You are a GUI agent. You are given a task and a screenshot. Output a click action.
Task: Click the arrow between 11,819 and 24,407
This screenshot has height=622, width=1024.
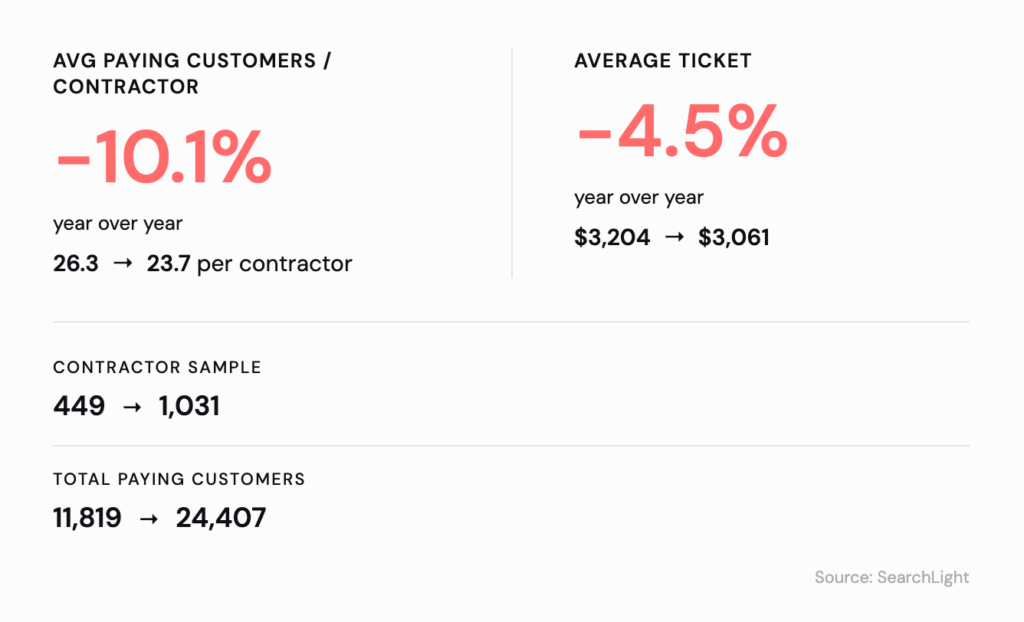(x=149, y=518)
